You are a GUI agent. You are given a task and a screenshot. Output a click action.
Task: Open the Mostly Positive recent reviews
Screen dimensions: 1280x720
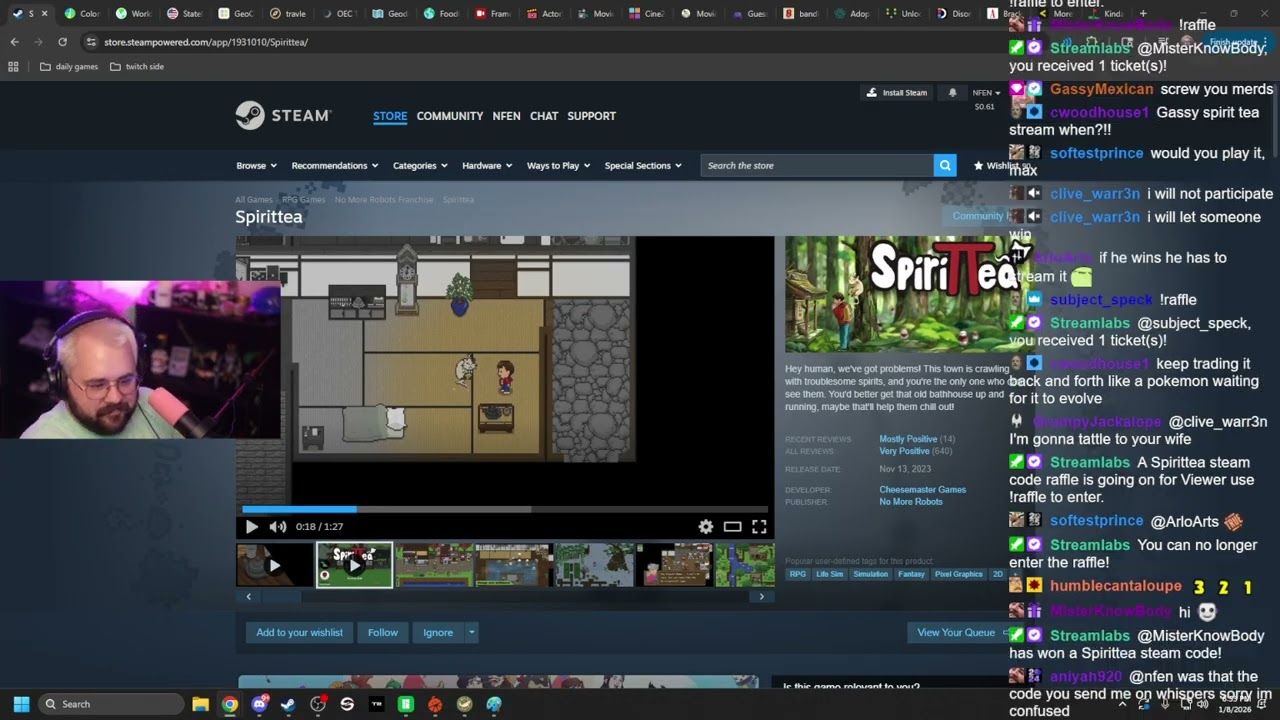(908, 439)
